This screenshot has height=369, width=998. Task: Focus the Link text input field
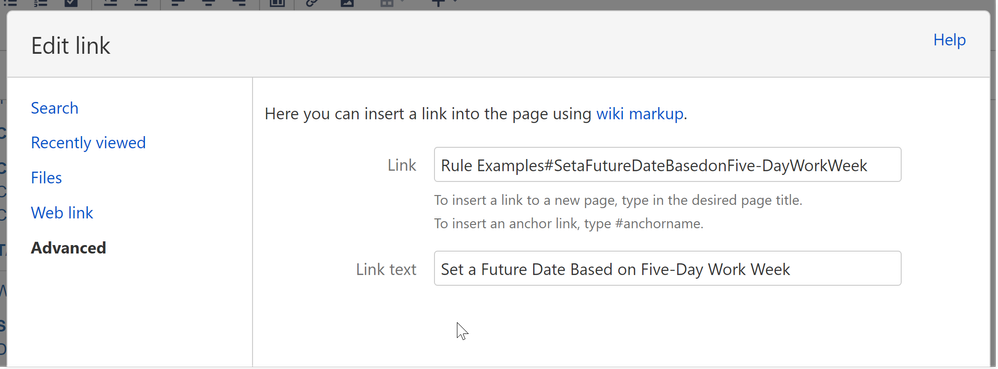(x=668, y=268)
